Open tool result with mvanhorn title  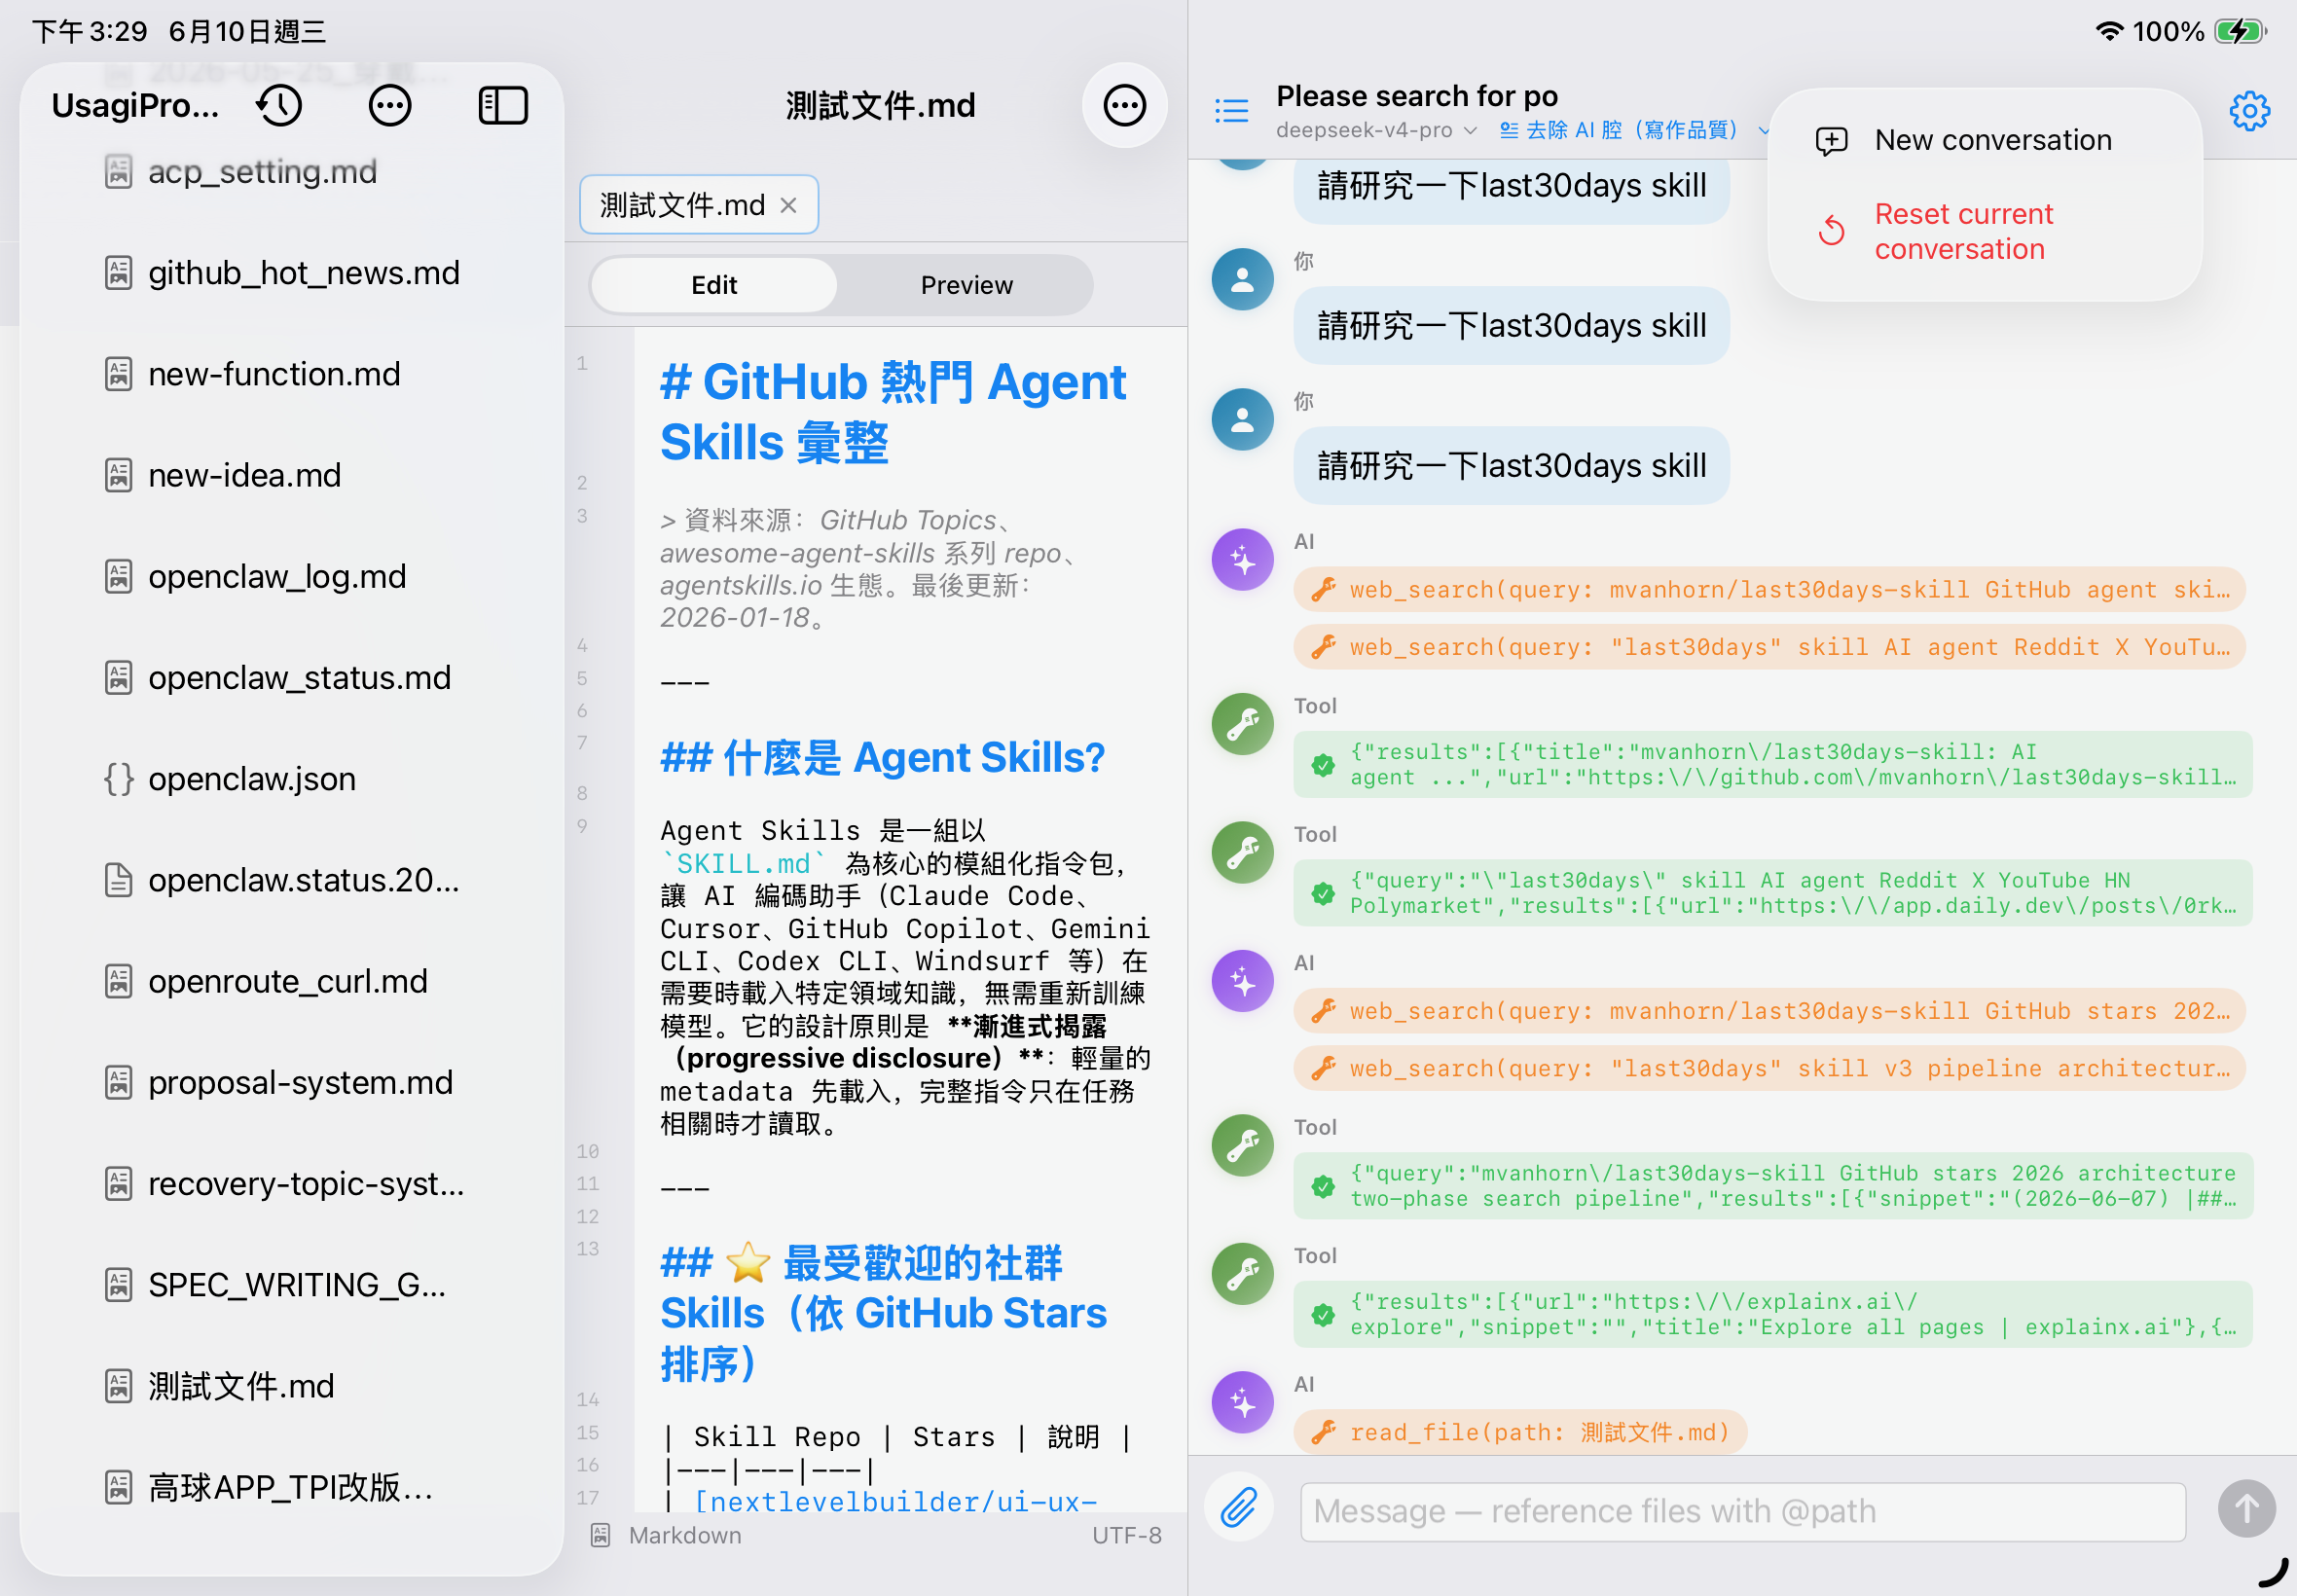[1772, 764]
